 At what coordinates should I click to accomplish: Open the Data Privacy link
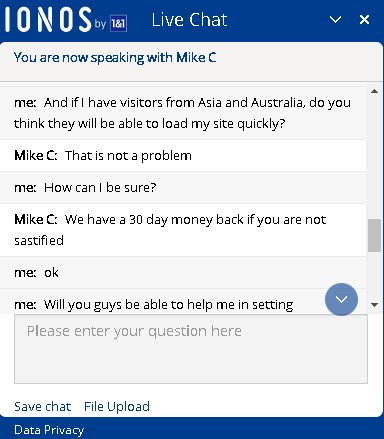point(49,430)
